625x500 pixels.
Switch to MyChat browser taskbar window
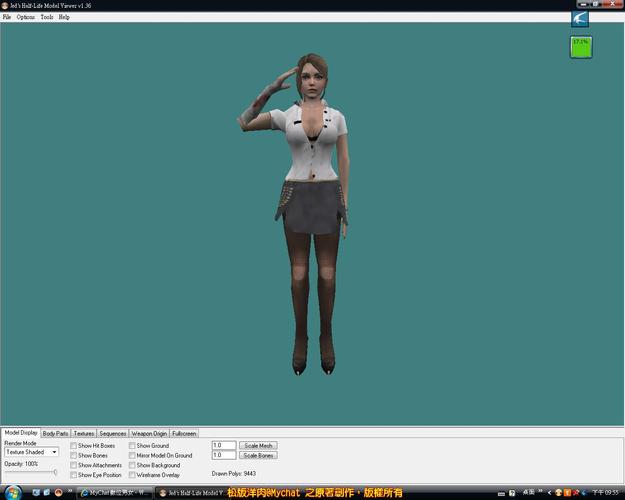[x=115, y=493]
